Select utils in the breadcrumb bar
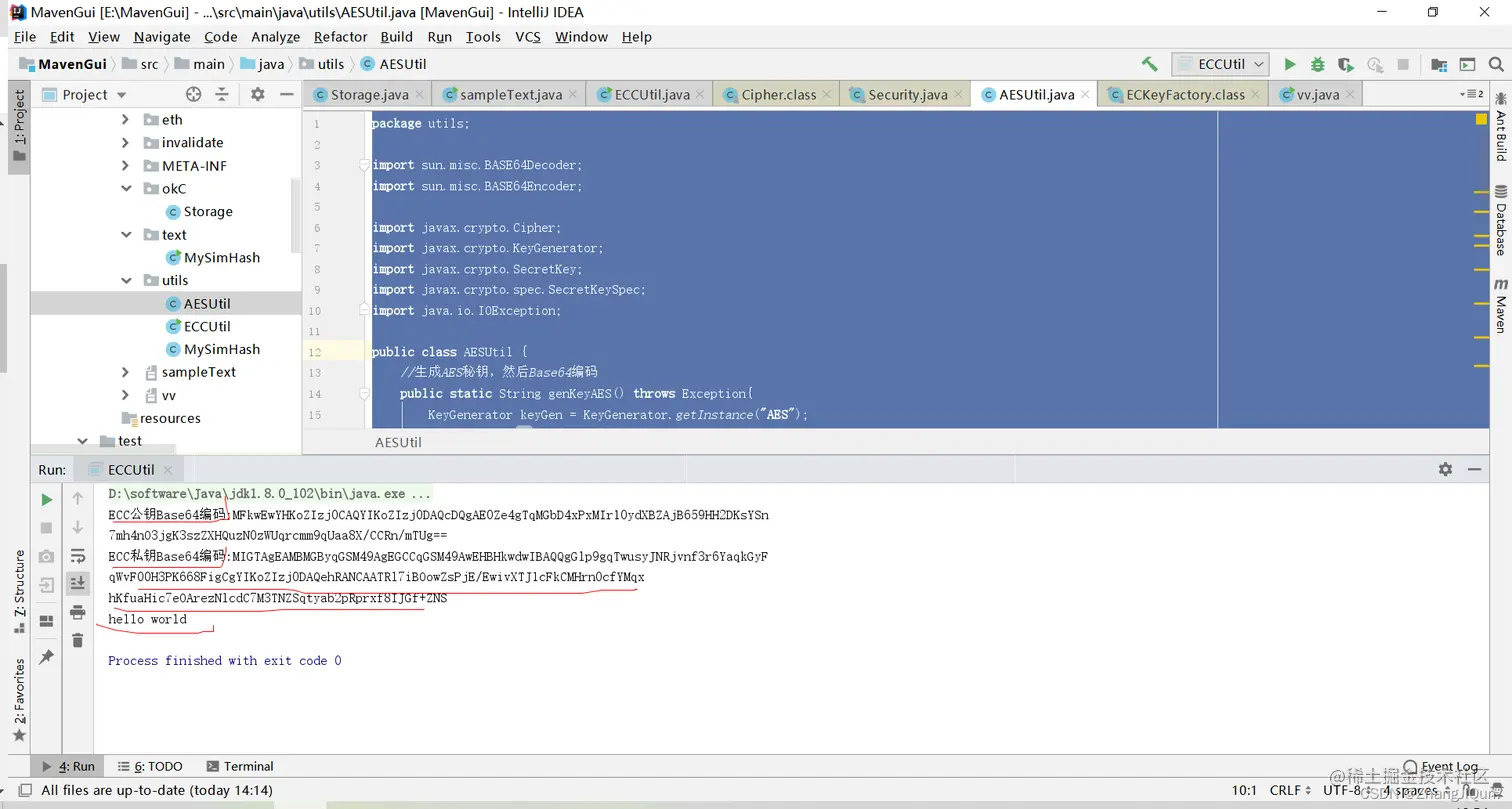This screenshot has height=809, width=1512. [x=321, y=64]
